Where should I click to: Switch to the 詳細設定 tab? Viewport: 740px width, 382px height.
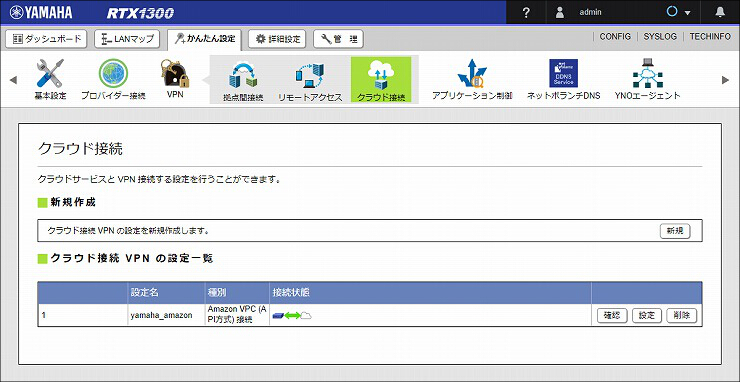[278, 39]
